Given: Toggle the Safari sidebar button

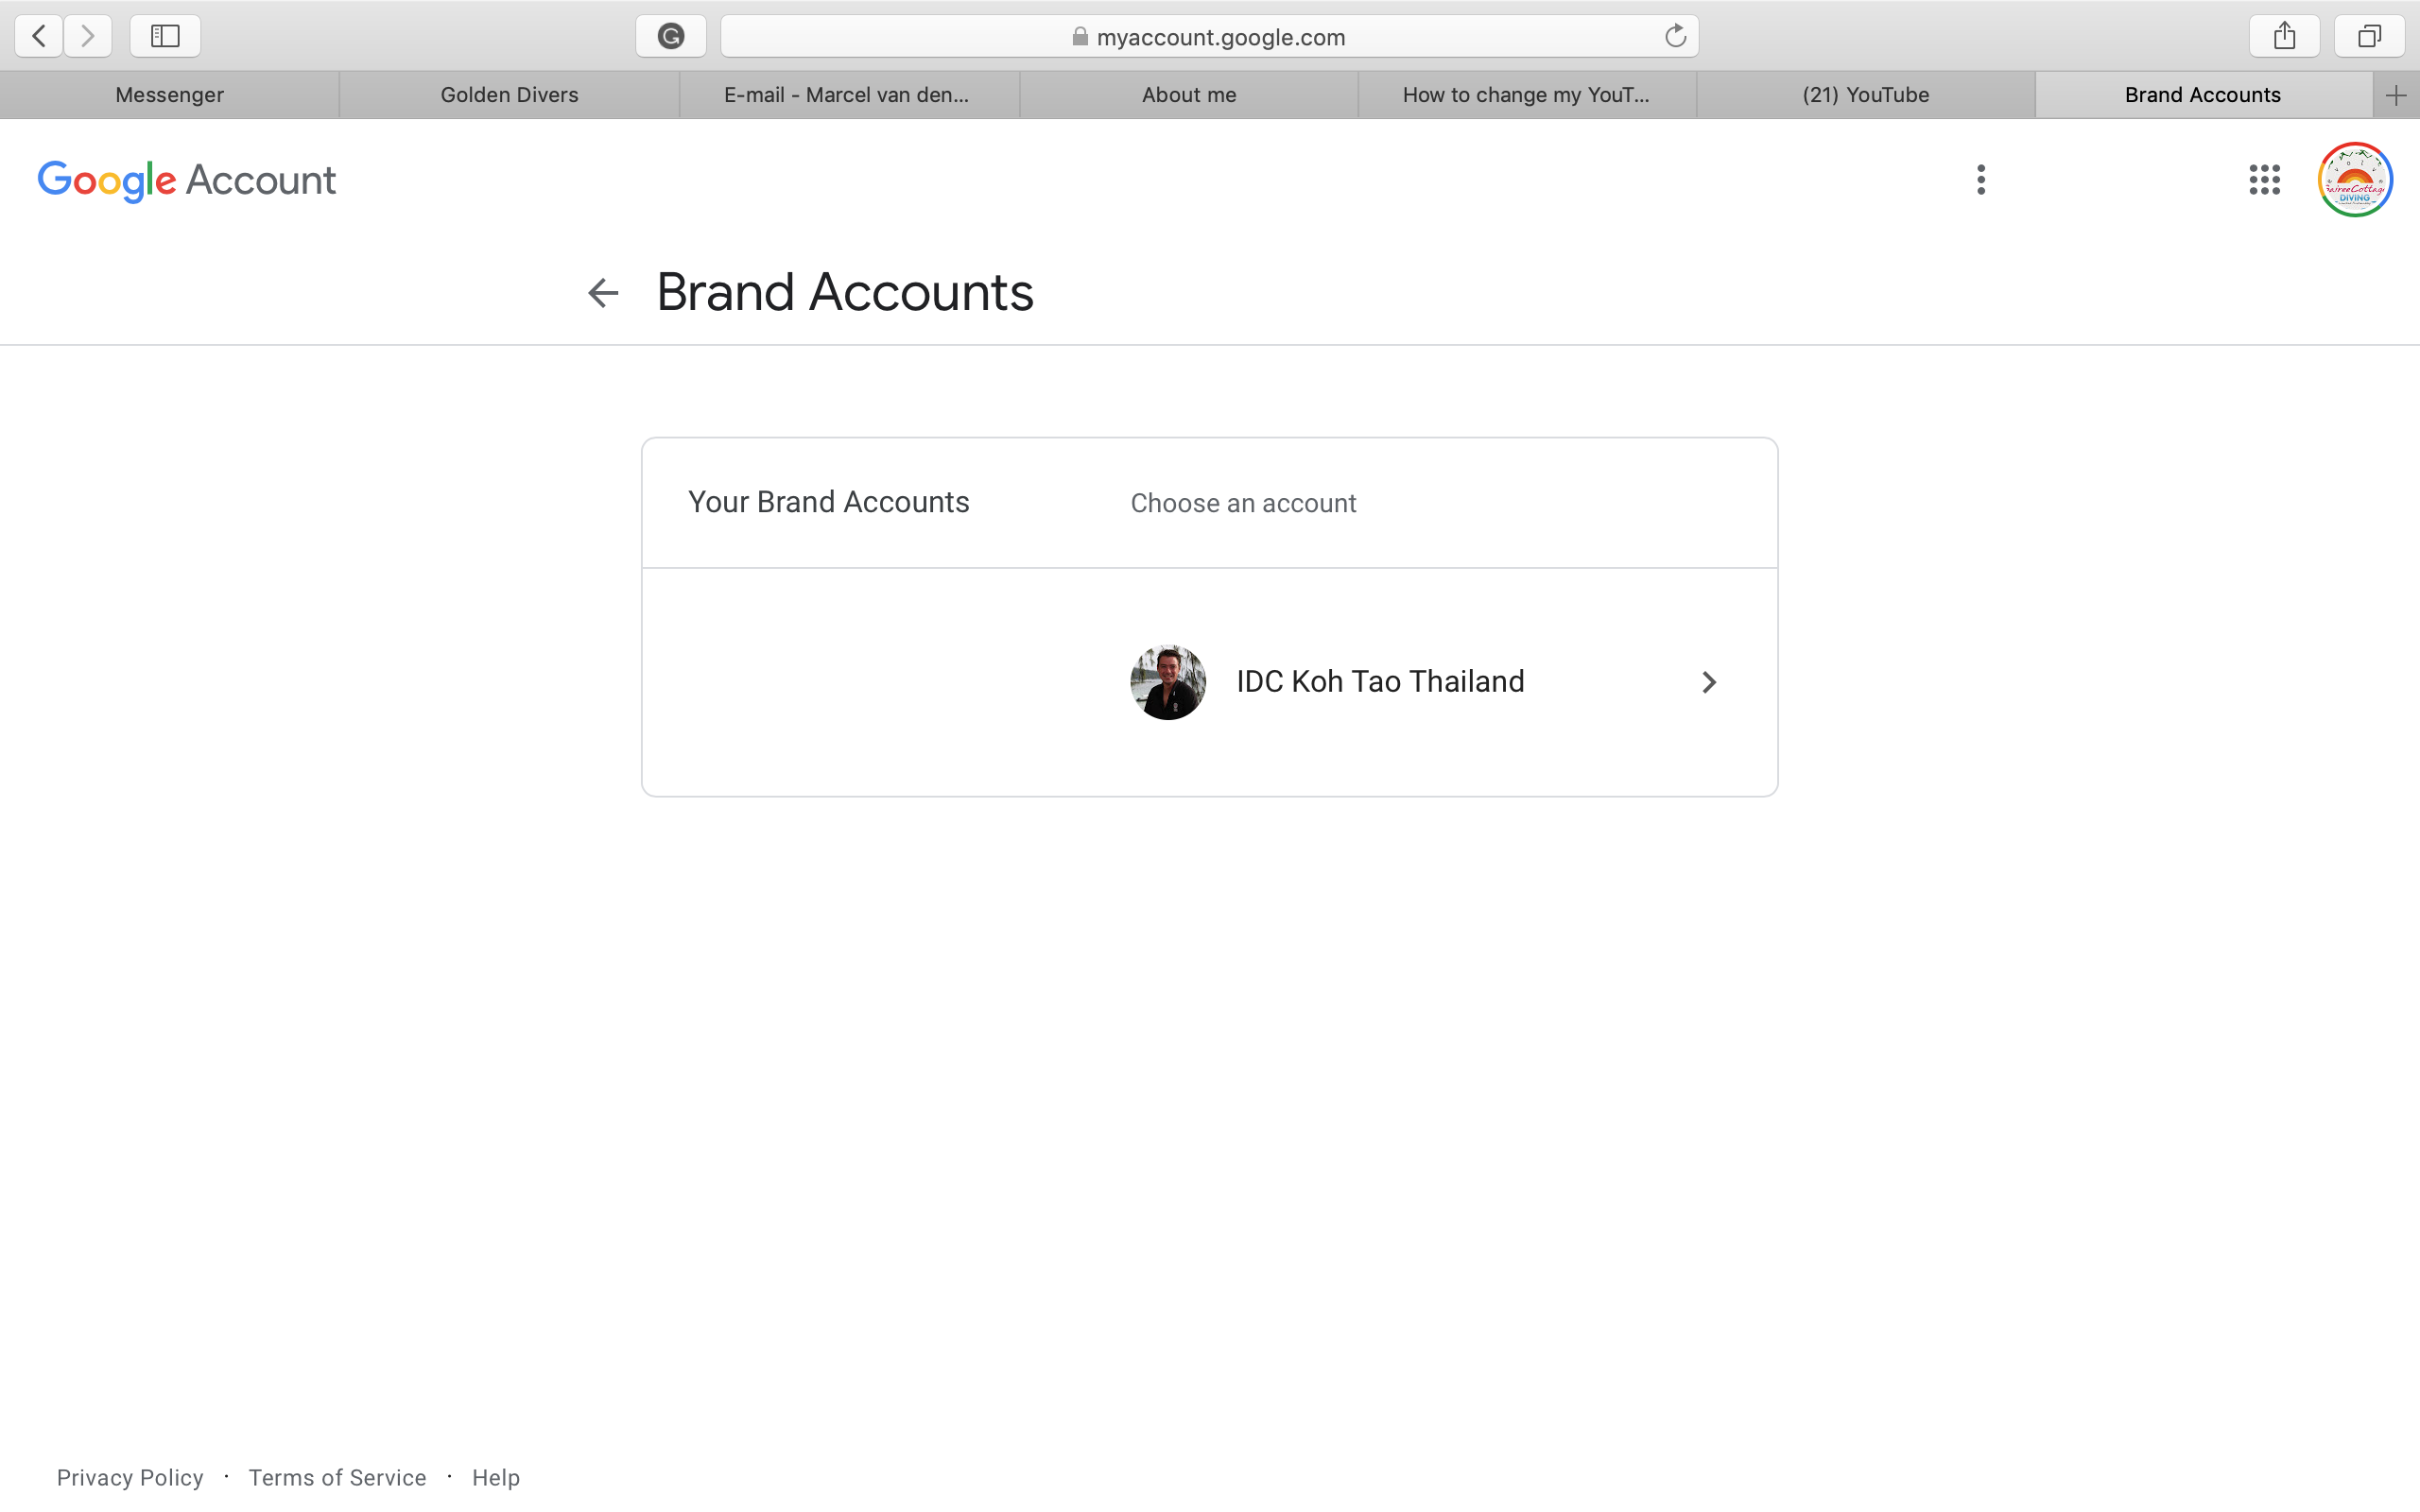Looking at the screenshot, I should [x=165, y=36].
